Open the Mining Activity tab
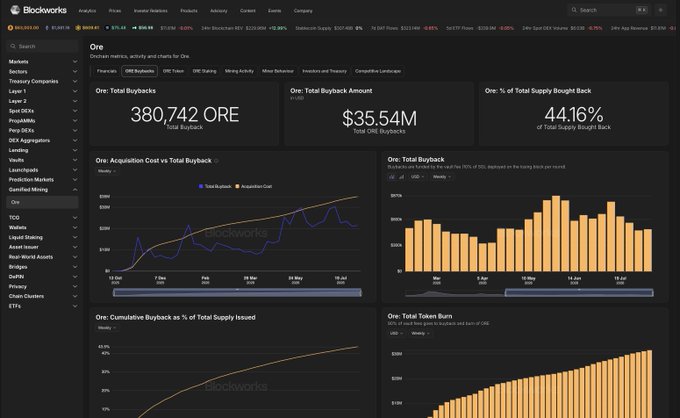 point(239,71)
